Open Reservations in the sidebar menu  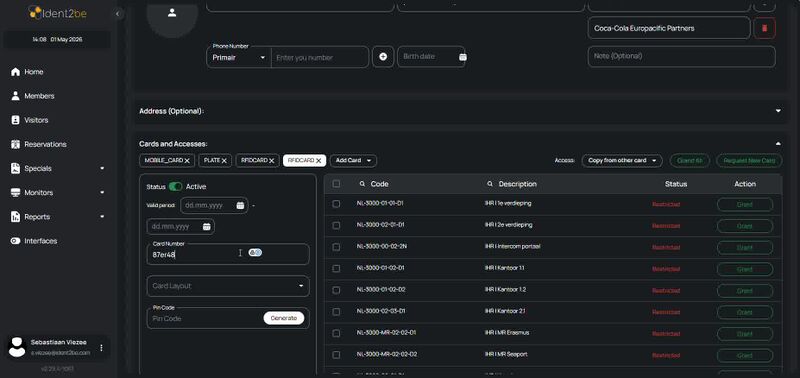tap(45, 144)
